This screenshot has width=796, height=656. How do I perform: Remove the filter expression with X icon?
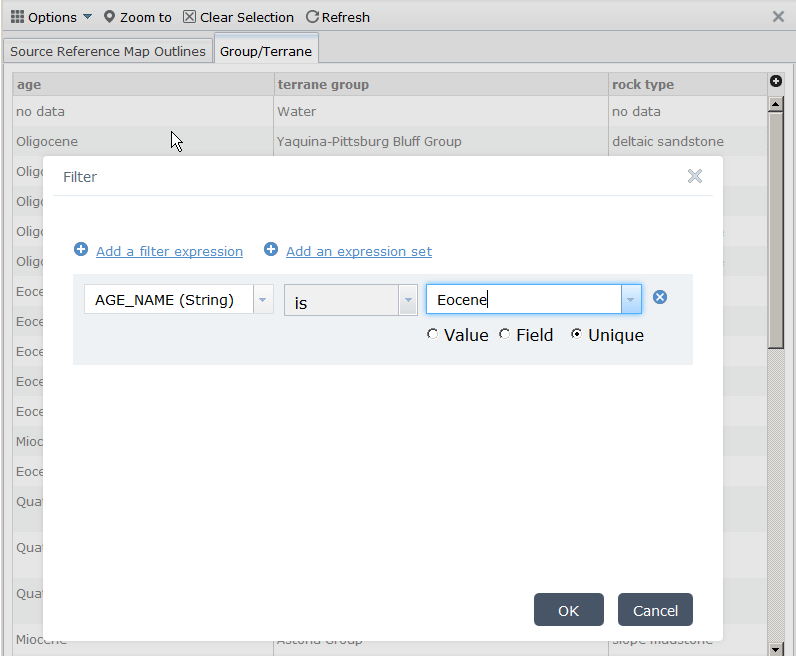[x=660, y=297]
